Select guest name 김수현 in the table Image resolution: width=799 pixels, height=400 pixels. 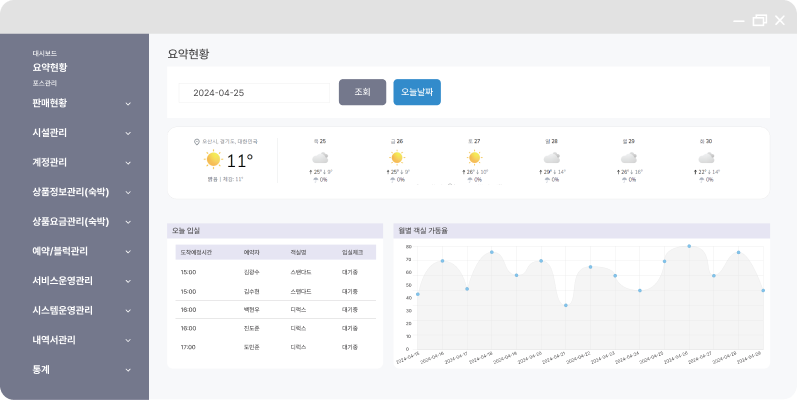tap(252, 291)
